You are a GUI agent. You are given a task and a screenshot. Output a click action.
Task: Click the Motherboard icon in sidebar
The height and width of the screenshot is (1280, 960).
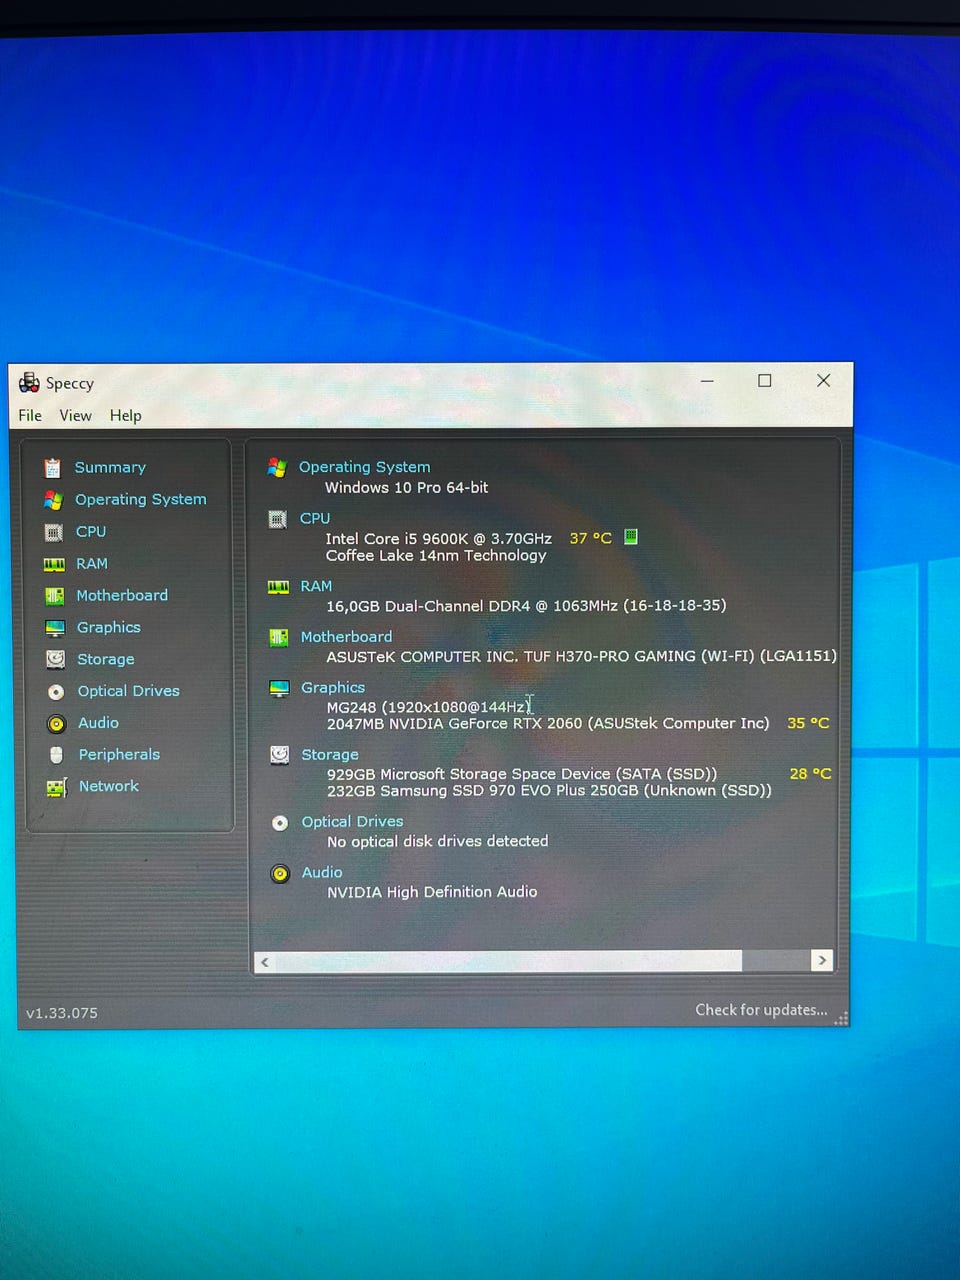coord(55,596)
